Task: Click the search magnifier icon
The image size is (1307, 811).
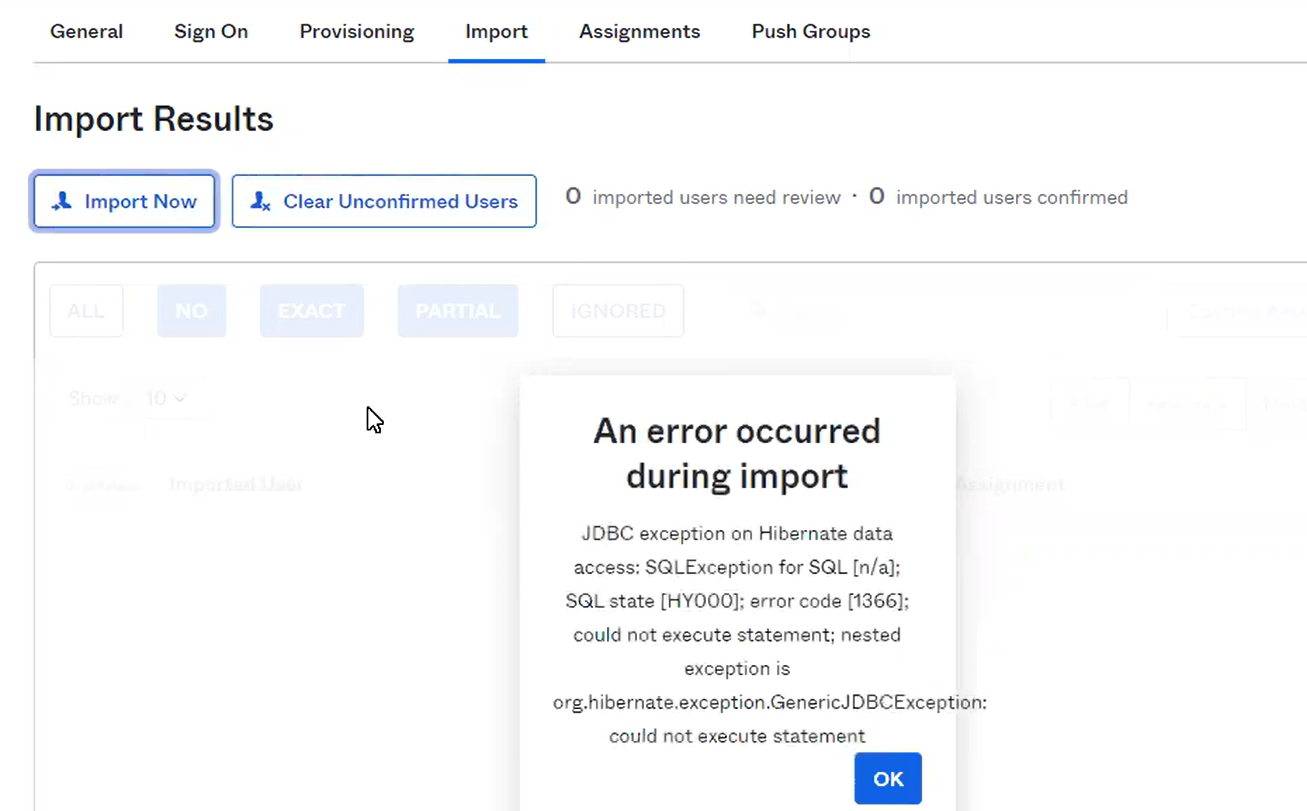Action: 759,311
